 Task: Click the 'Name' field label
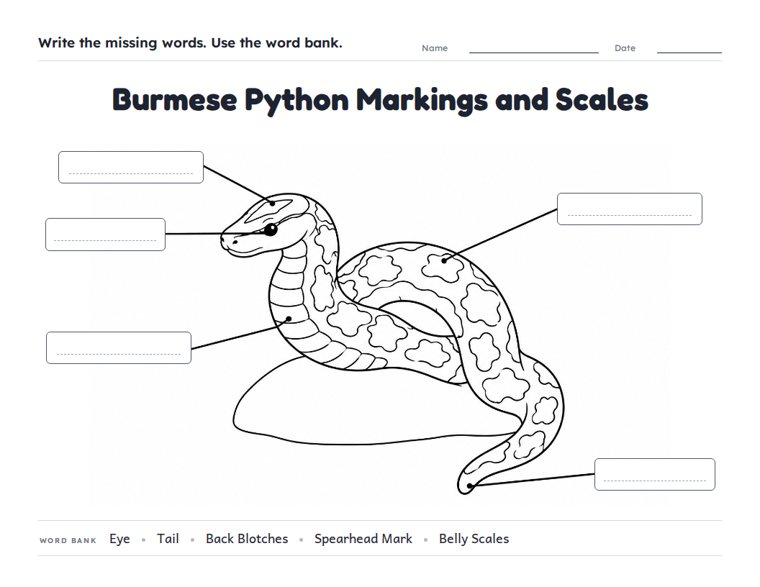click(434, 48)
